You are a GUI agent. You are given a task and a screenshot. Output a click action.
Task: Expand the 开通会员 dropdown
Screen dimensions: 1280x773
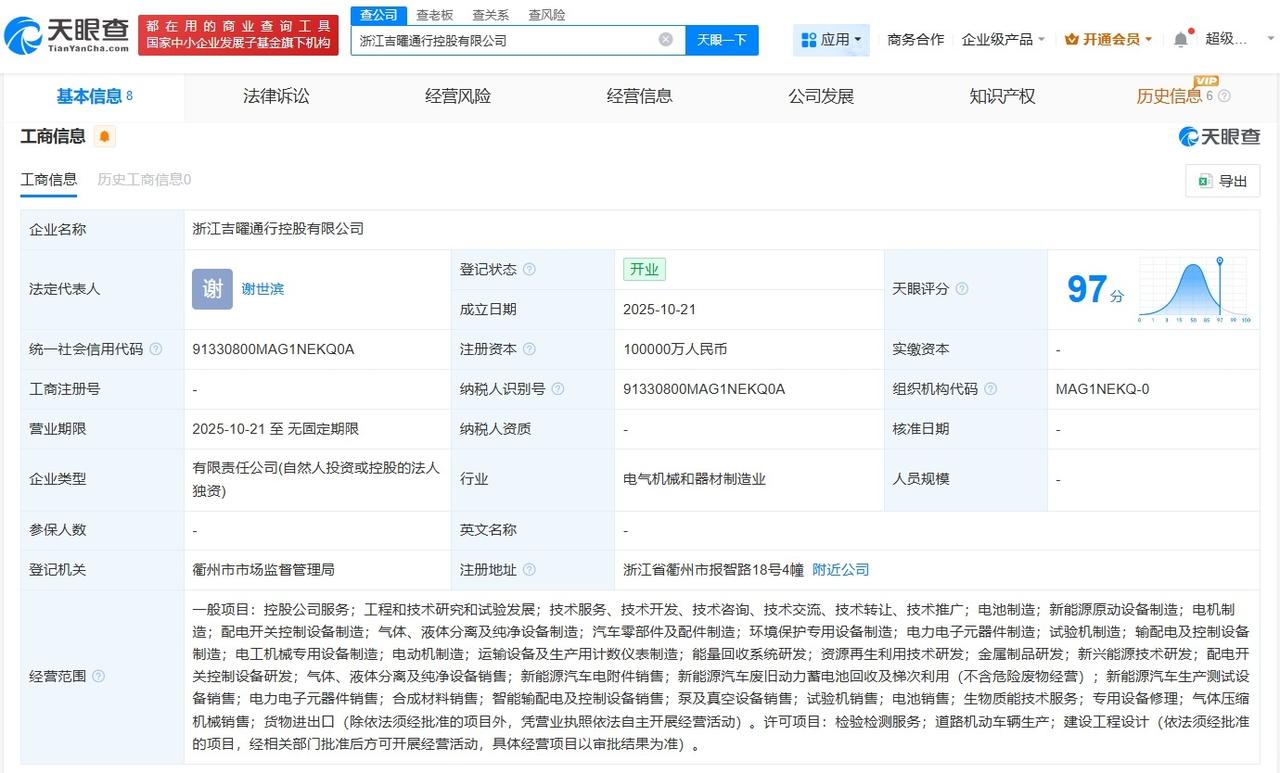point(1109,40)
